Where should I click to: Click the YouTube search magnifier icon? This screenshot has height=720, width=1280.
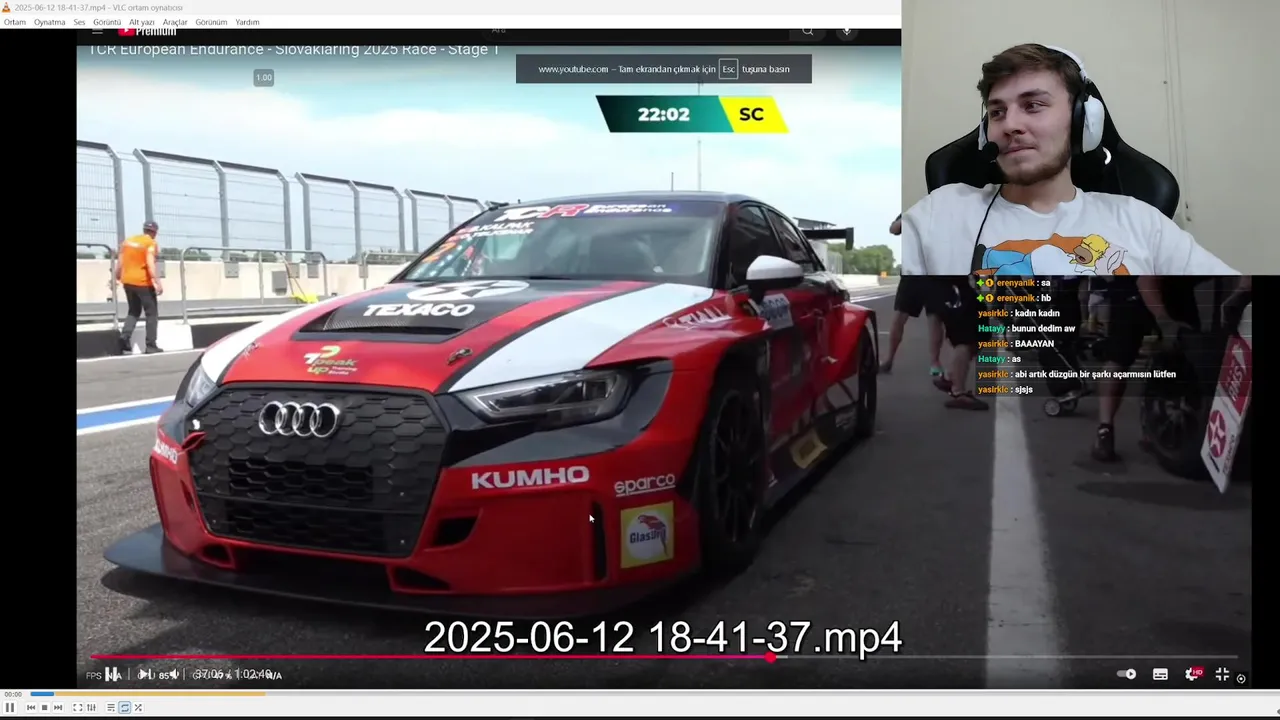tap(808, 31)
